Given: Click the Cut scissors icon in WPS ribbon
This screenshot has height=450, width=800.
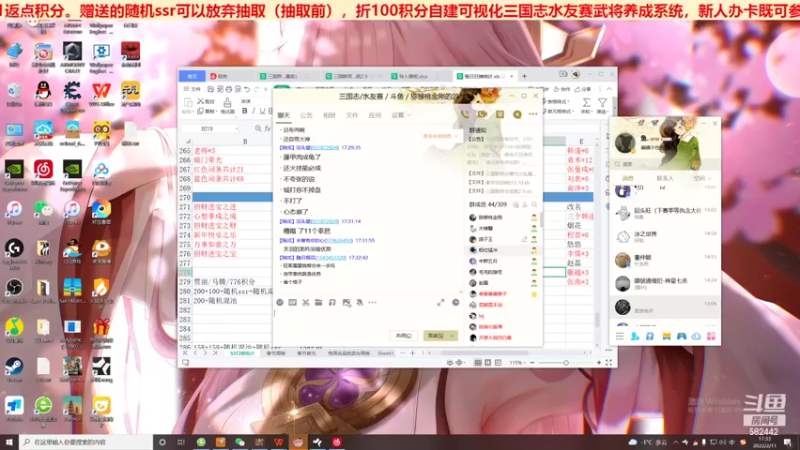Looking at the screenshot, I should pyautogui.click(x=201, y=101).
